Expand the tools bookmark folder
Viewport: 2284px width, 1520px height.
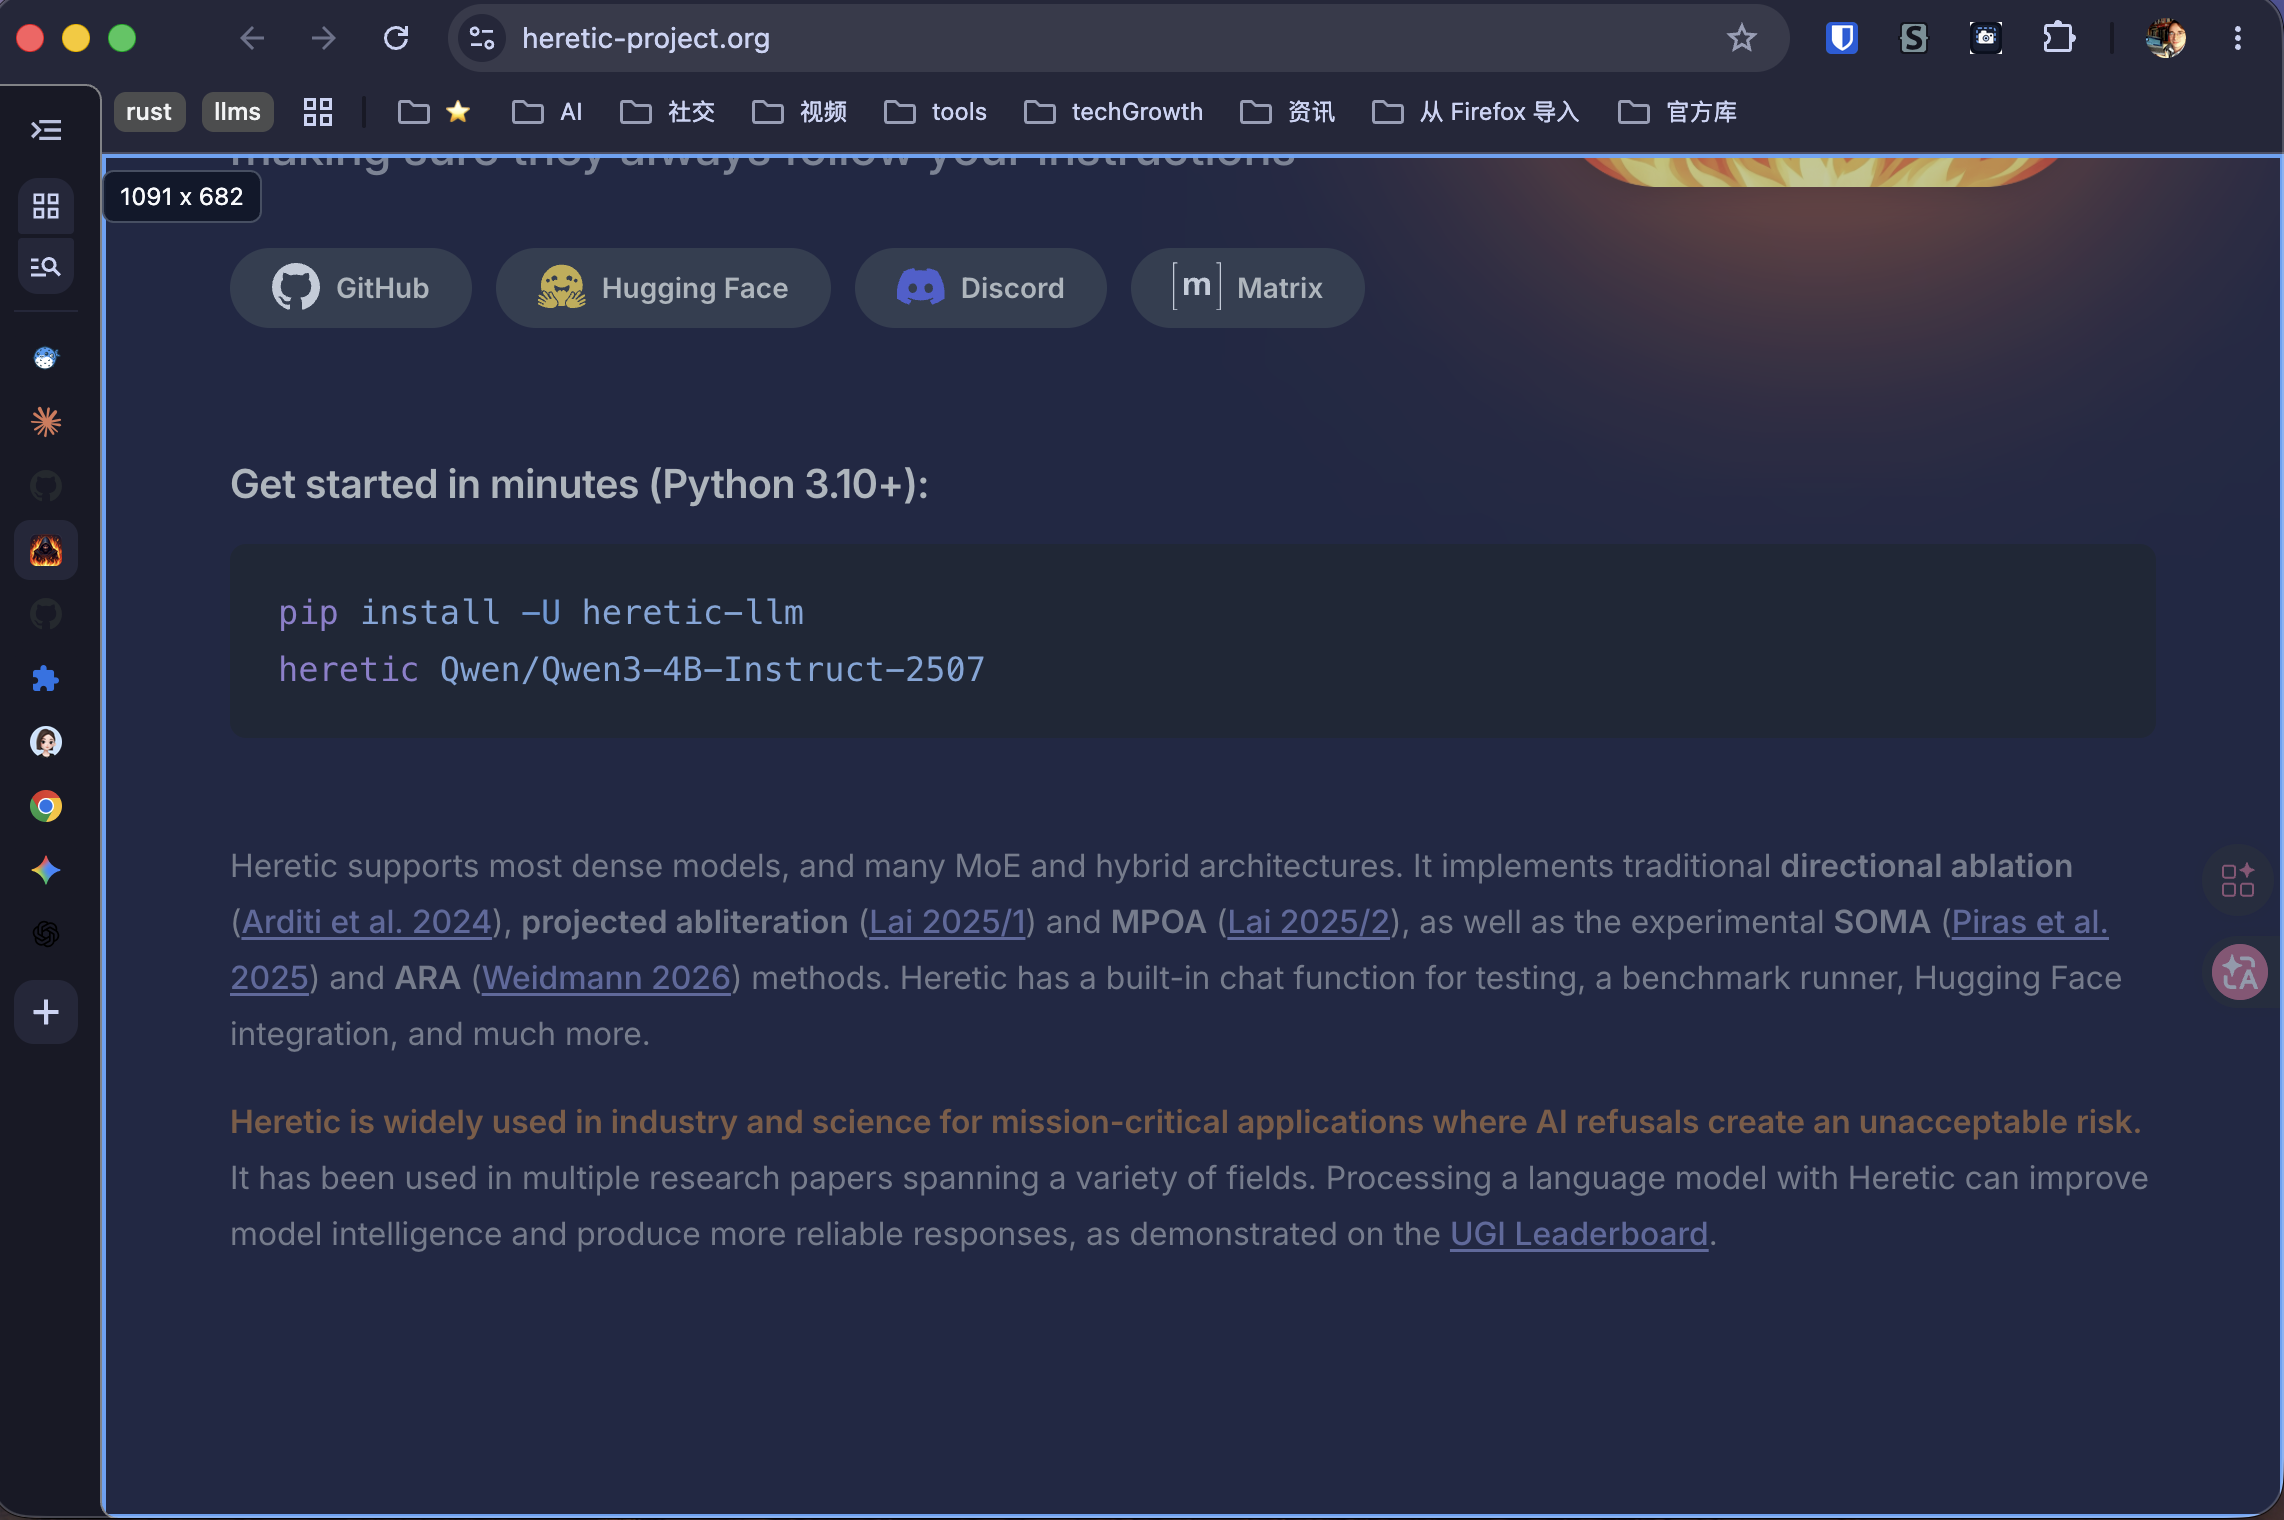point(936,112)
